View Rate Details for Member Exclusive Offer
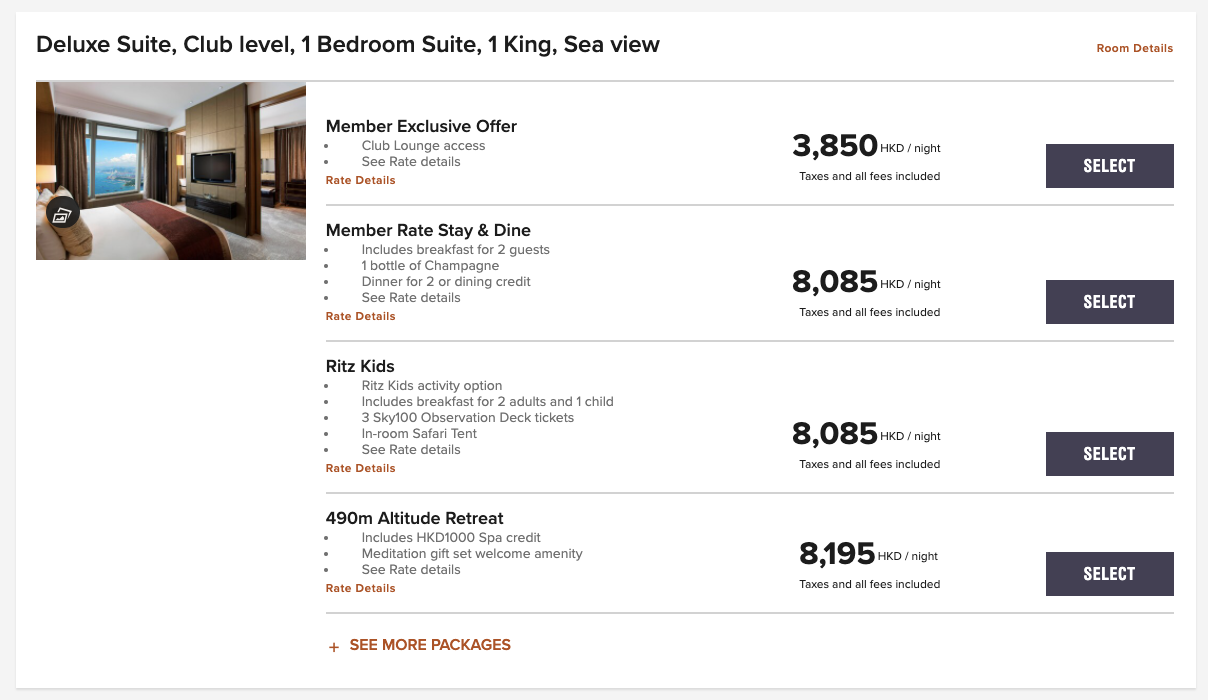The width and height of the screenshot is (1208, 700). (x=360, y=180)
